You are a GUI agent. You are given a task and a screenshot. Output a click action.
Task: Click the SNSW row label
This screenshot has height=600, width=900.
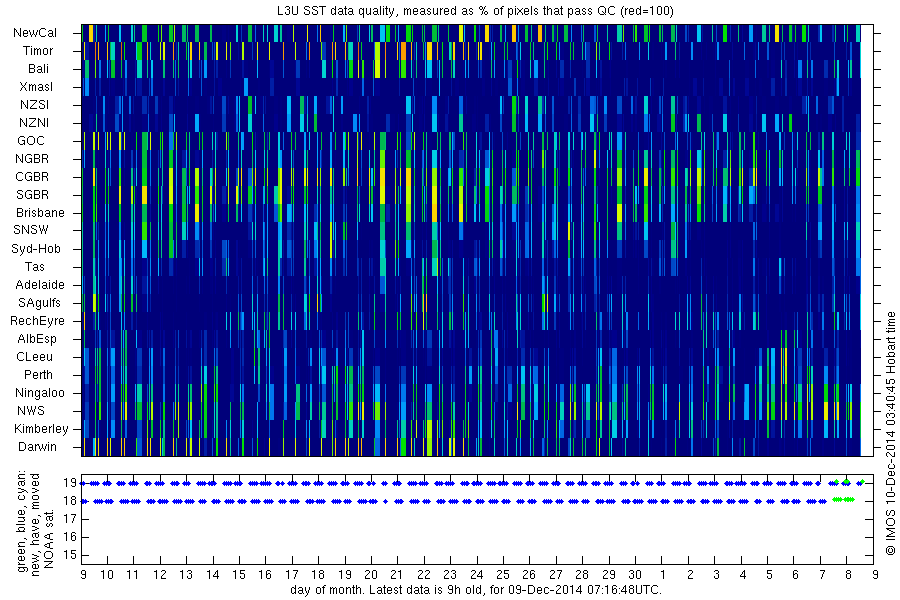pyautogui.click(x=31, y=230)
